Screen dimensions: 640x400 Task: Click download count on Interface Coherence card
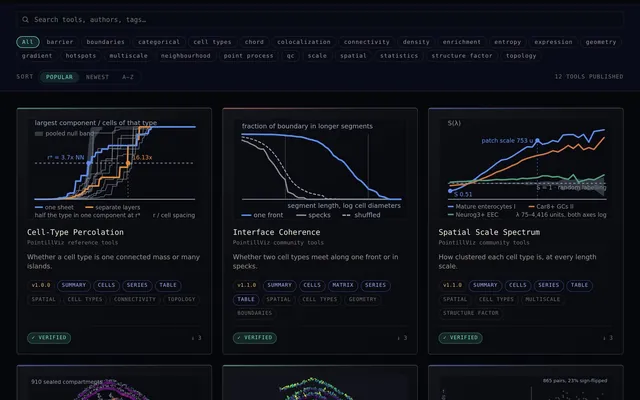click(x=402, y=338)
